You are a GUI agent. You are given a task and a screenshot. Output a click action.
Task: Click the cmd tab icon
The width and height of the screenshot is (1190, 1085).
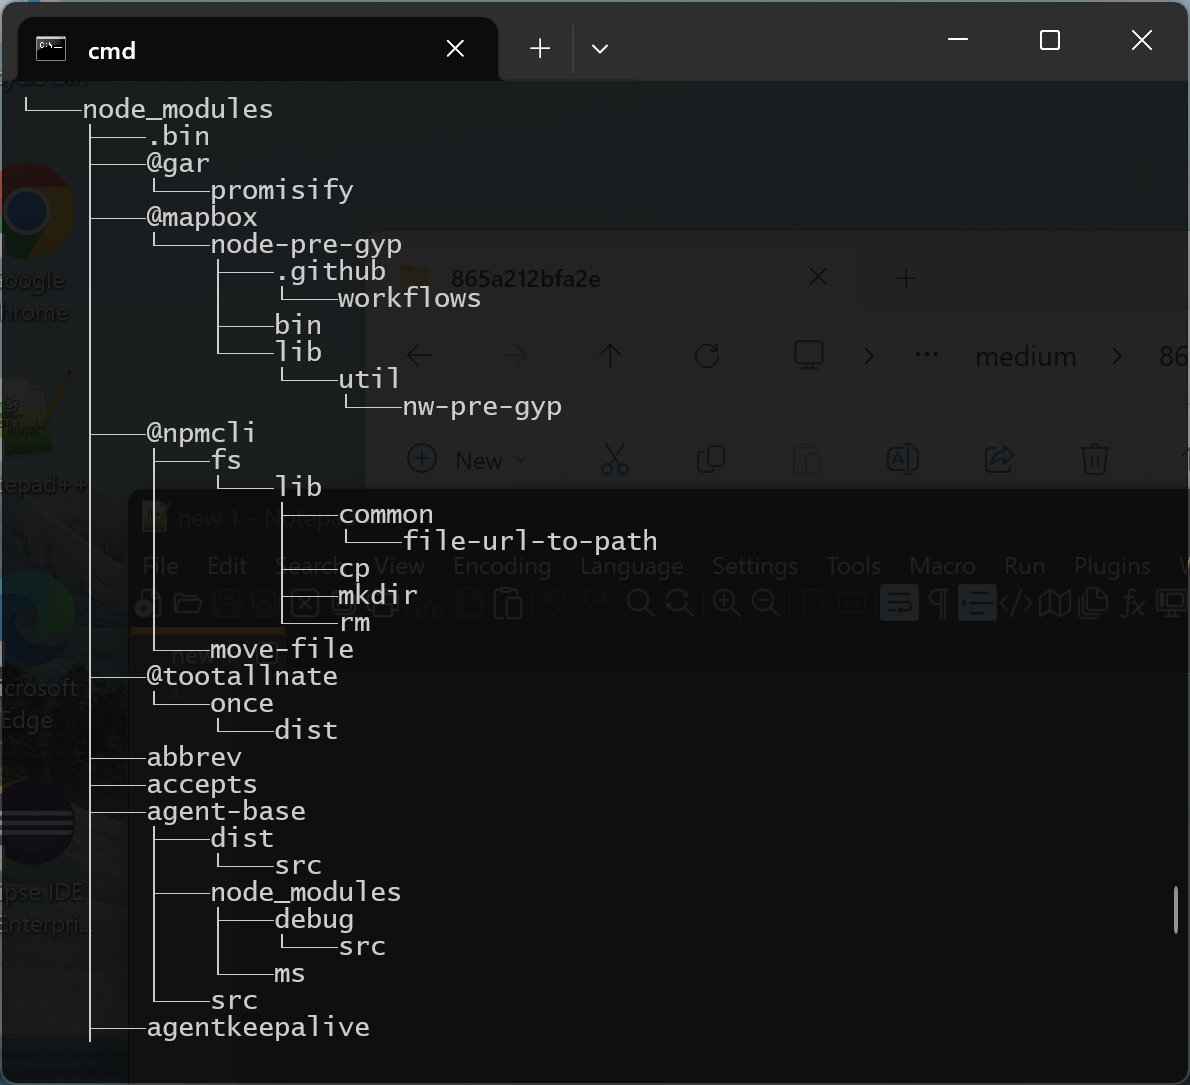[x=51, y=49]
